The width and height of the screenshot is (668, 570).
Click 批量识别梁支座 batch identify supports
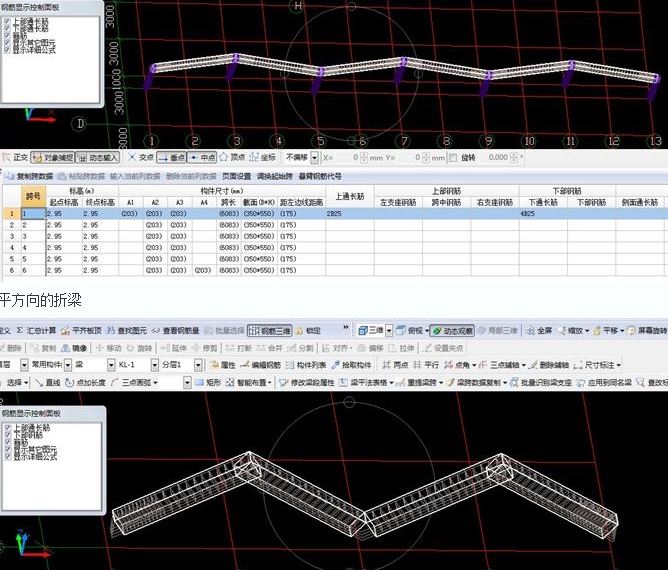point(541,383)
